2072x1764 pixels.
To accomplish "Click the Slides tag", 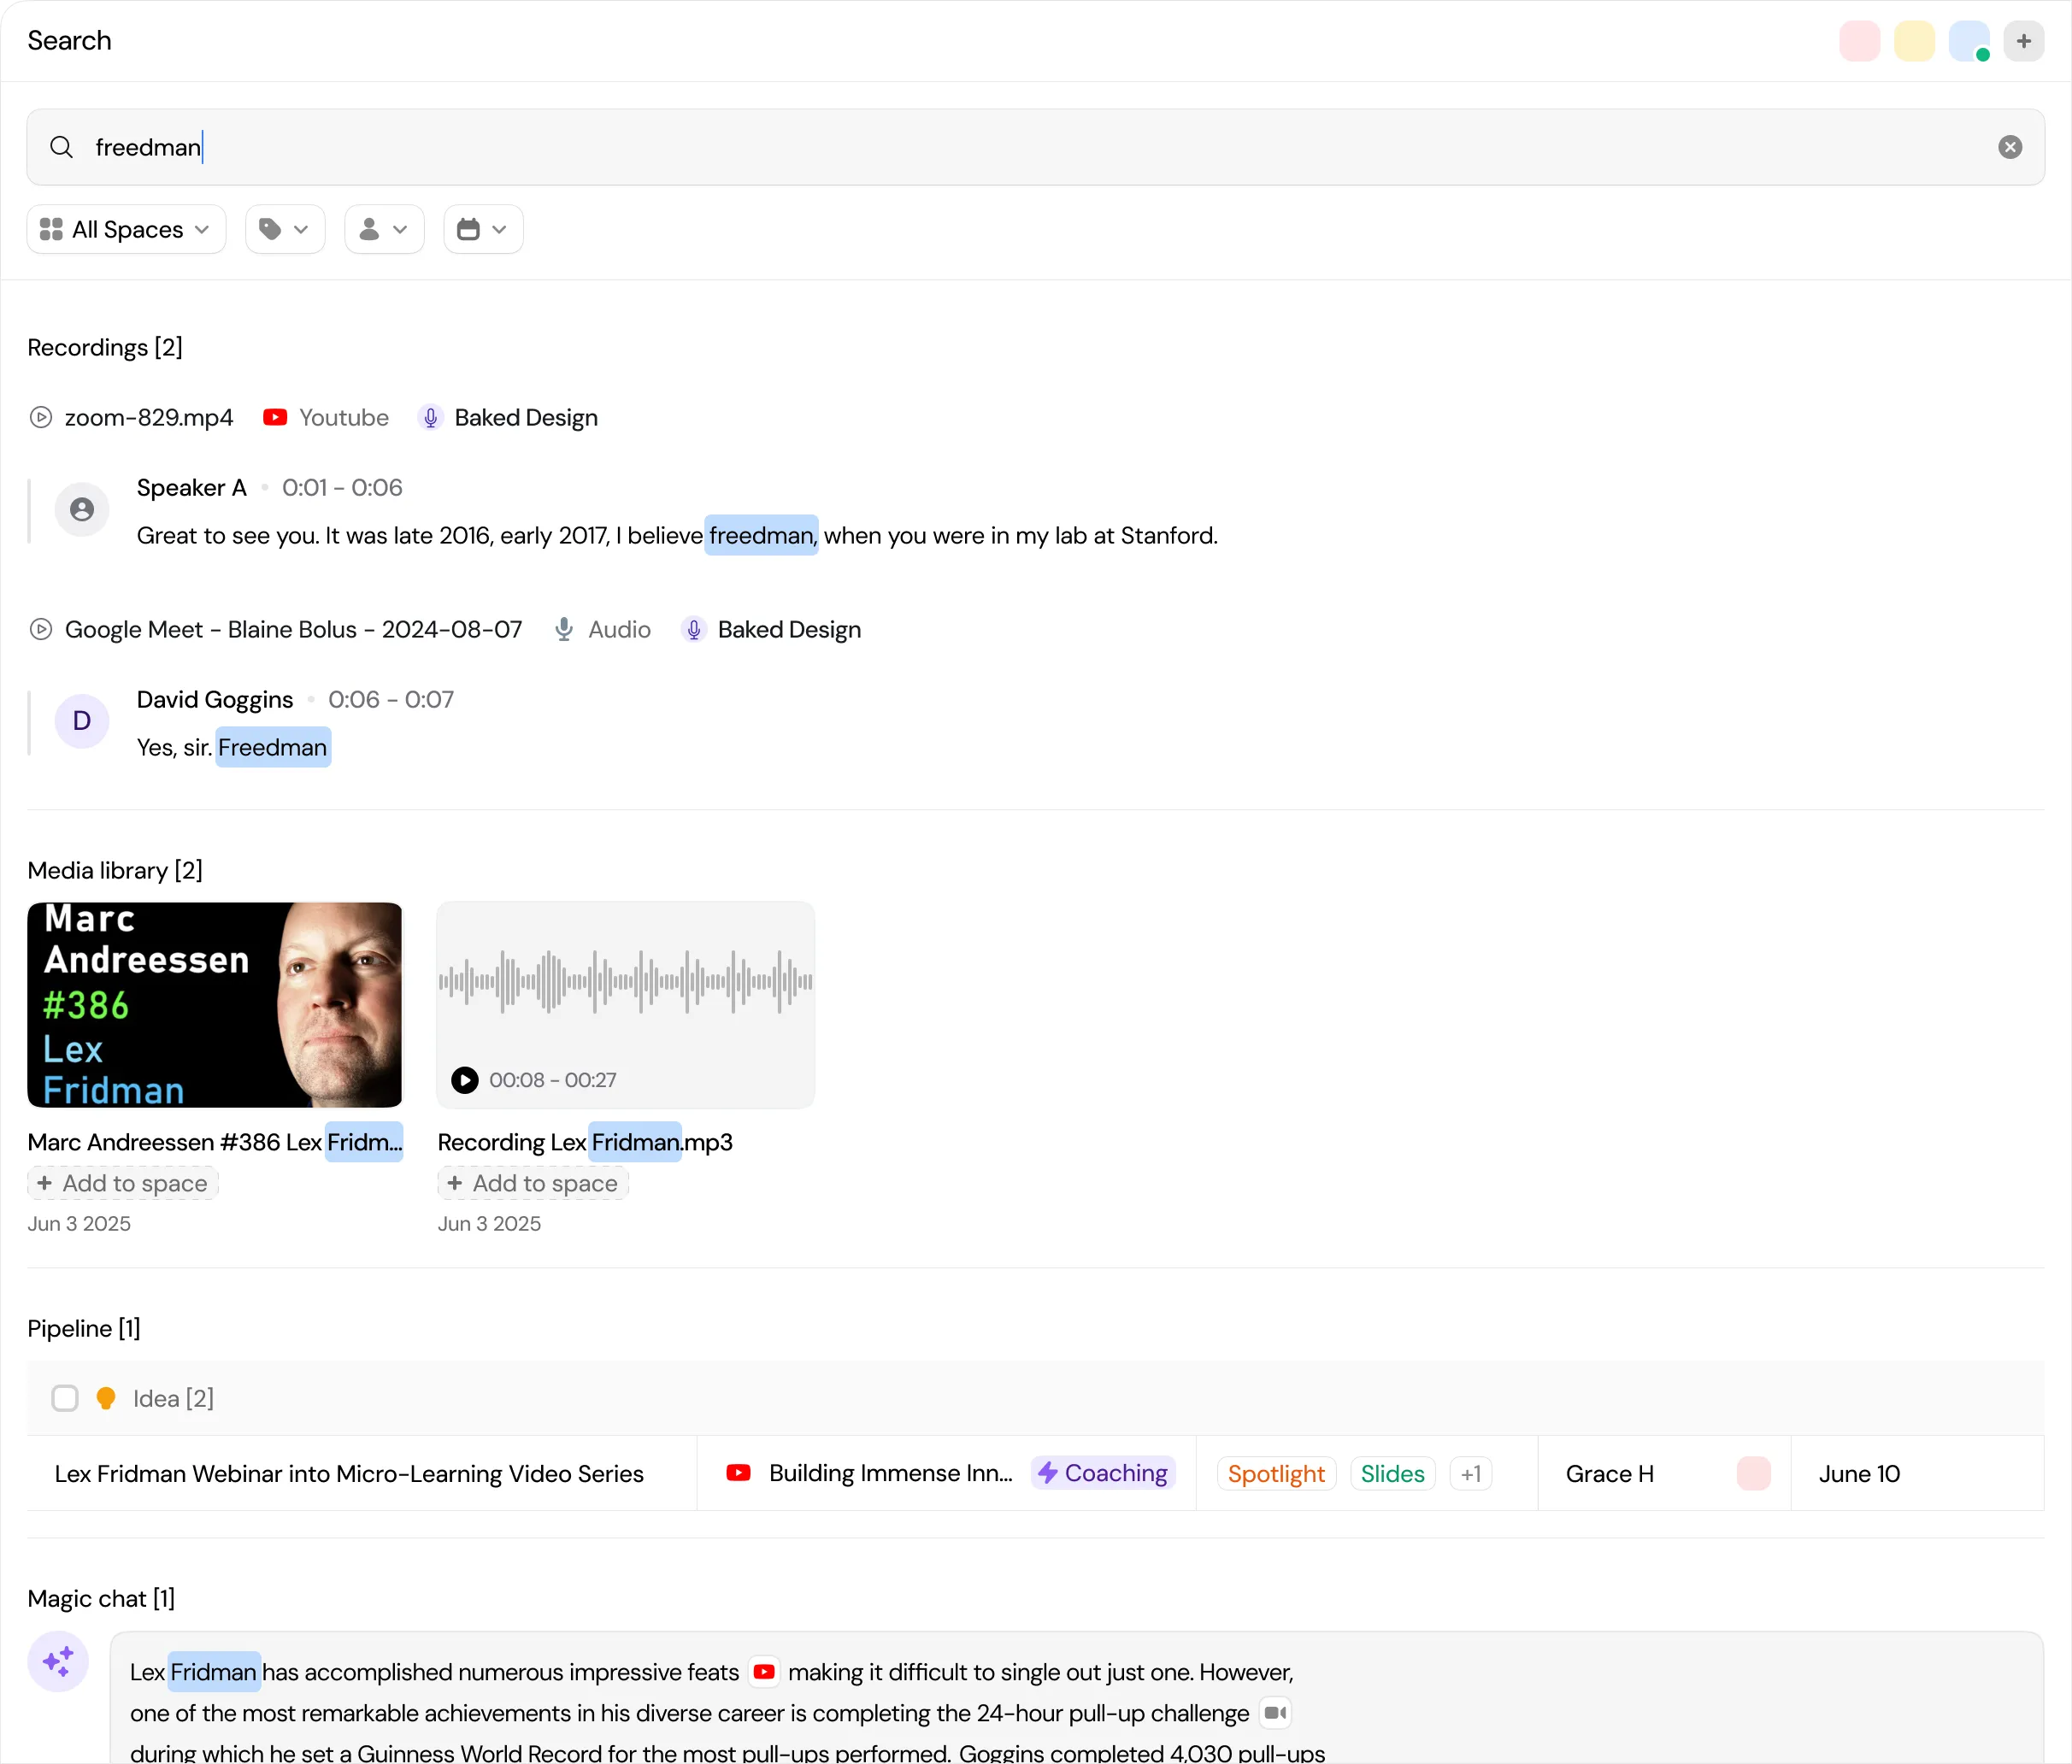I will click(x=1393, y=1473).
